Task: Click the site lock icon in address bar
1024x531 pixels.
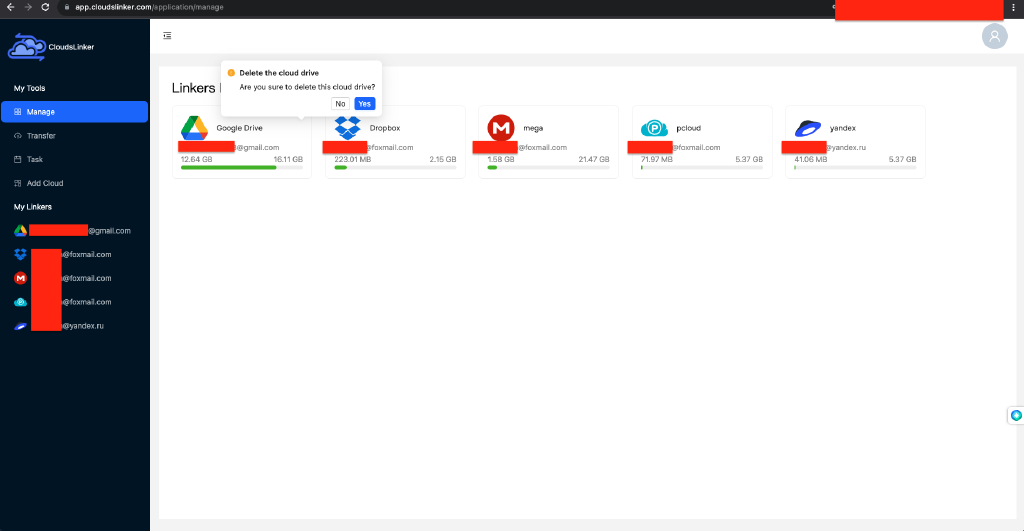Action: click(x=67, y=7)
